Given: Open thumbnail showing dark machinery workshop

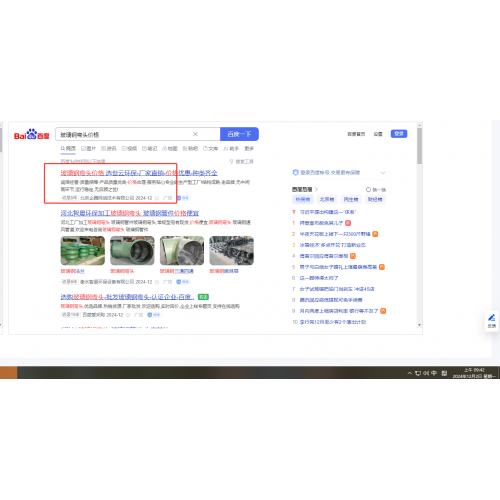Looking at the screenshot, I should 232,251.
